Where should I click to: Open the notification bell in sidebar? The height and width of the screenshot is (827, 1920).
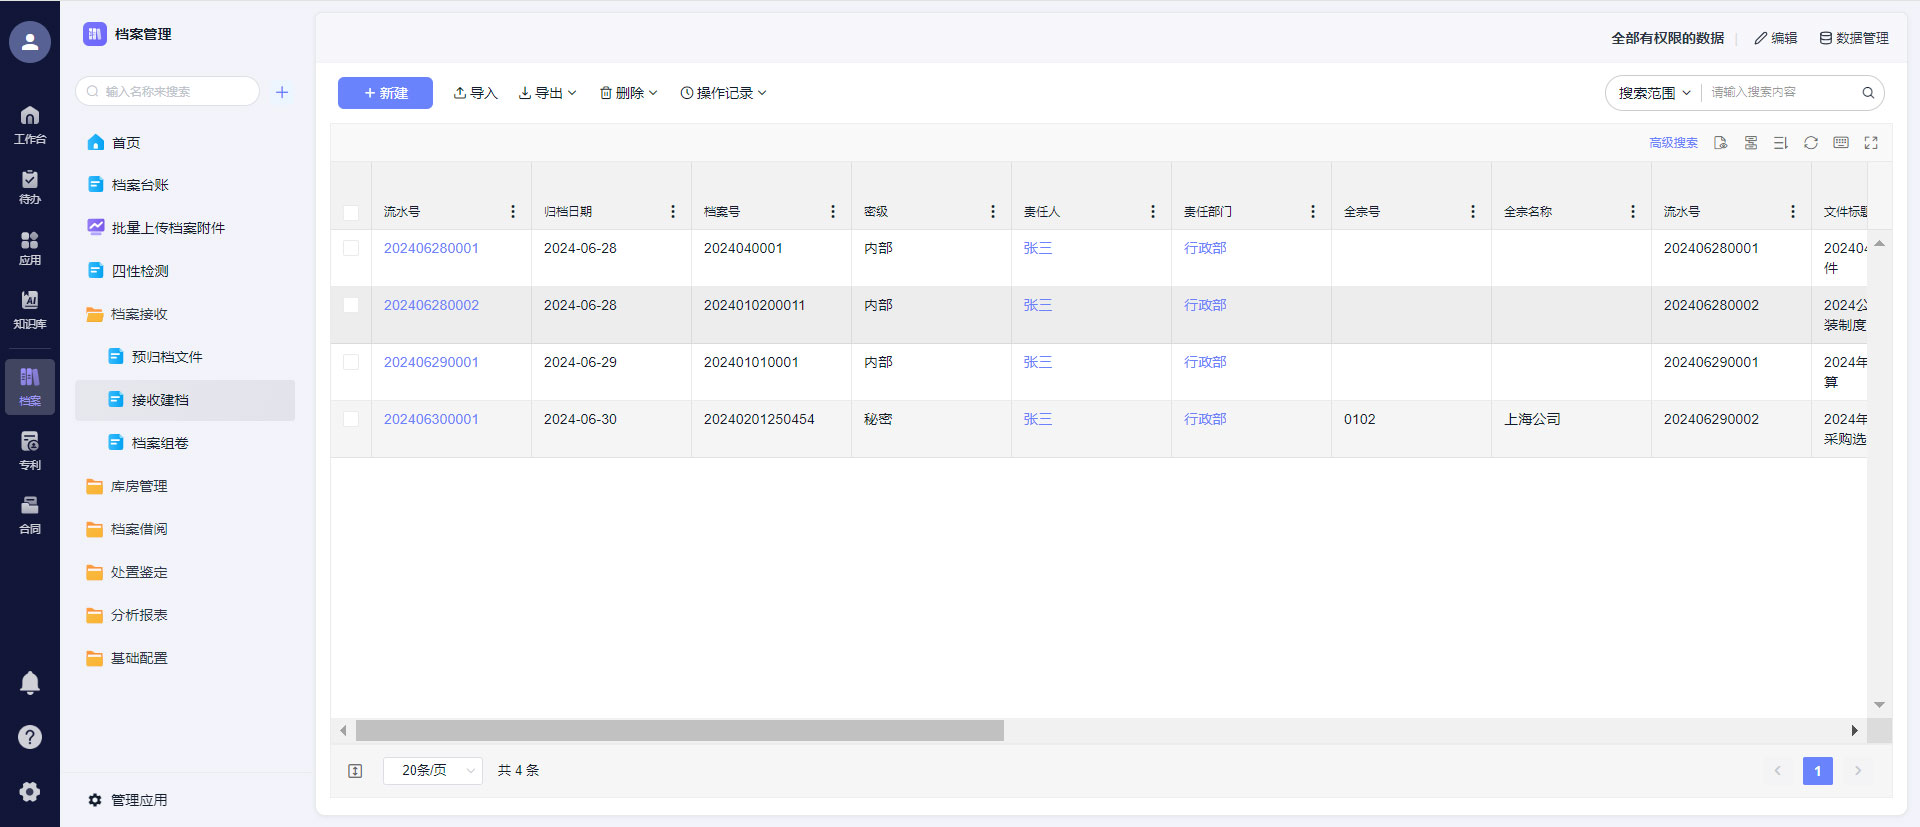point(30,682)
